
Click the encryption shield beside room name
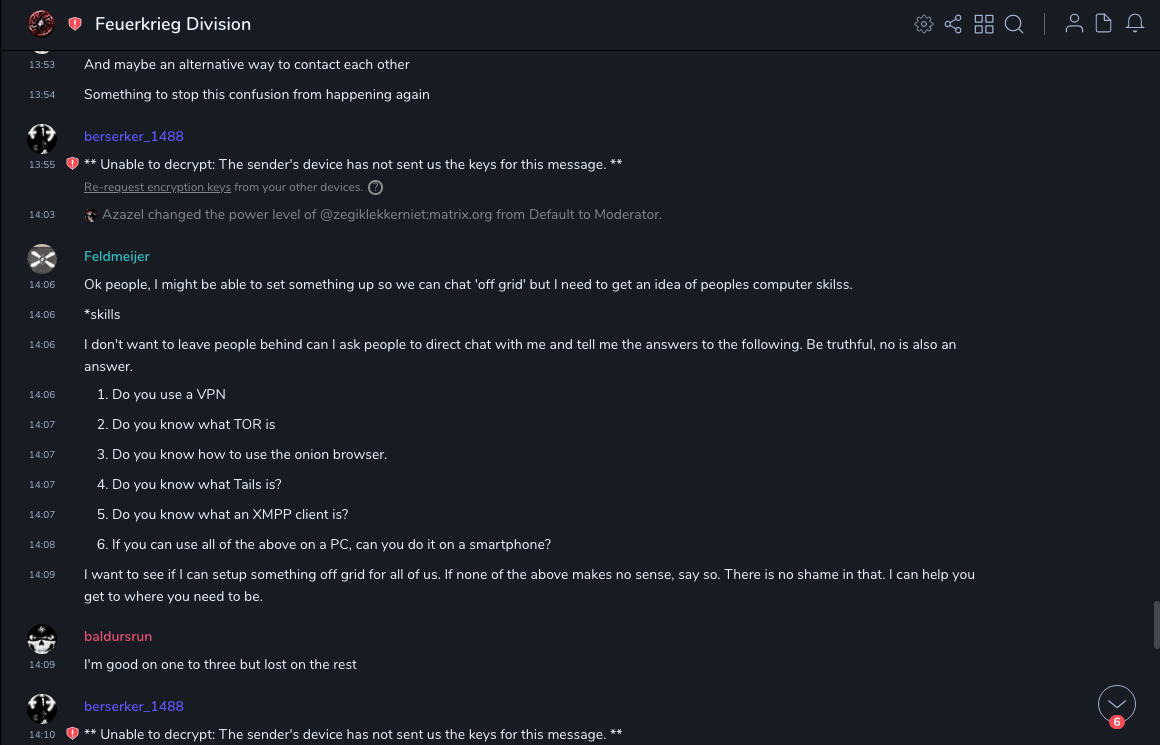pyautogui.click(x=75, y=24)
